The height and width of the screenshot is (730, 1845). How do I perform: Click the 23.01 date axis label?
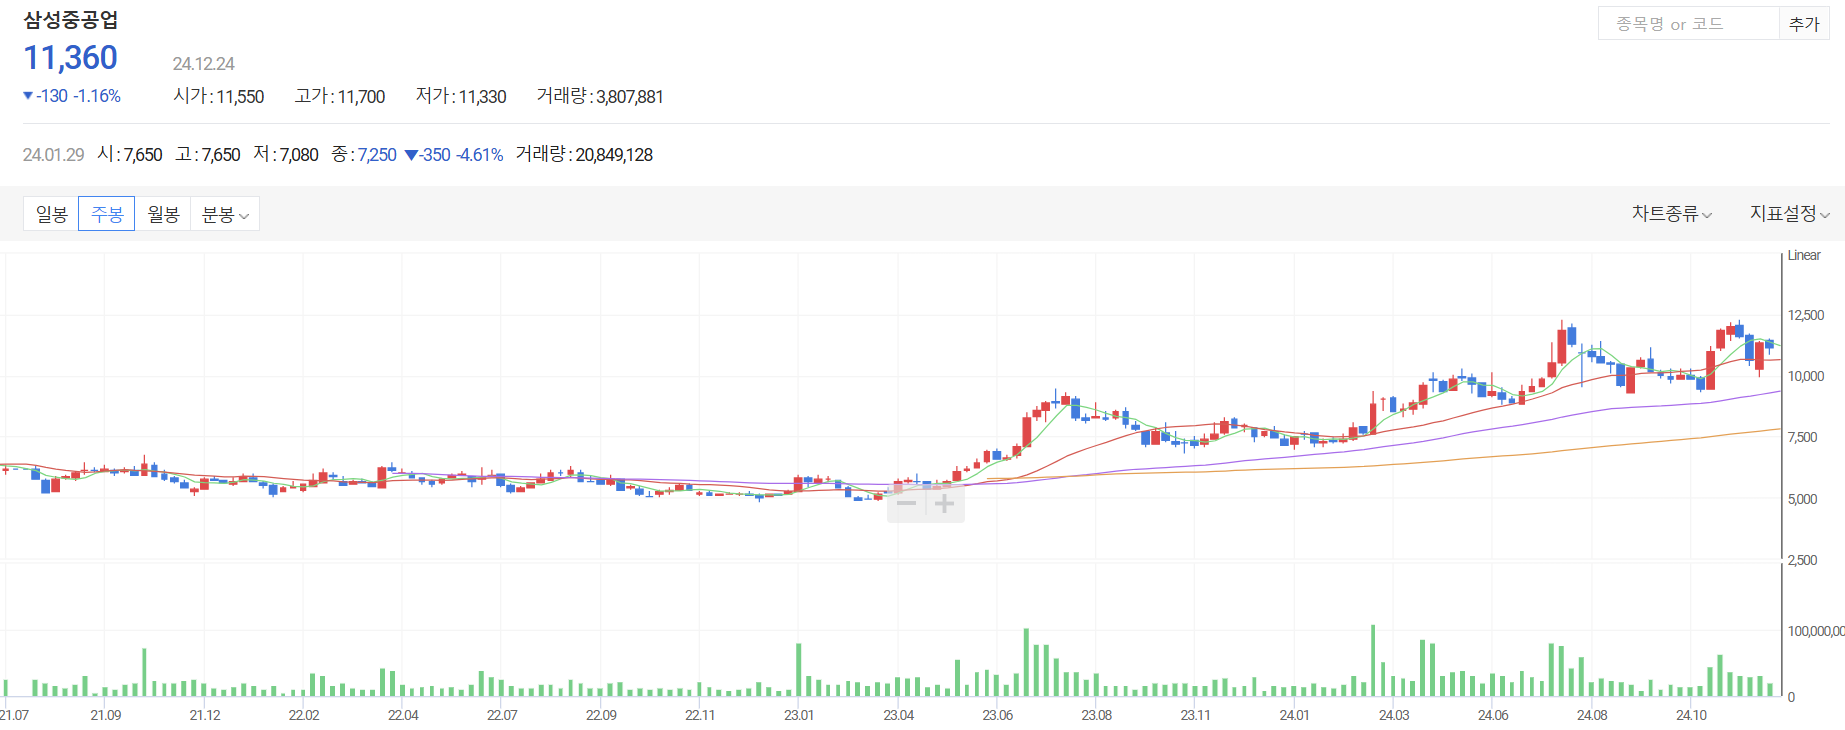click(799, 715)
